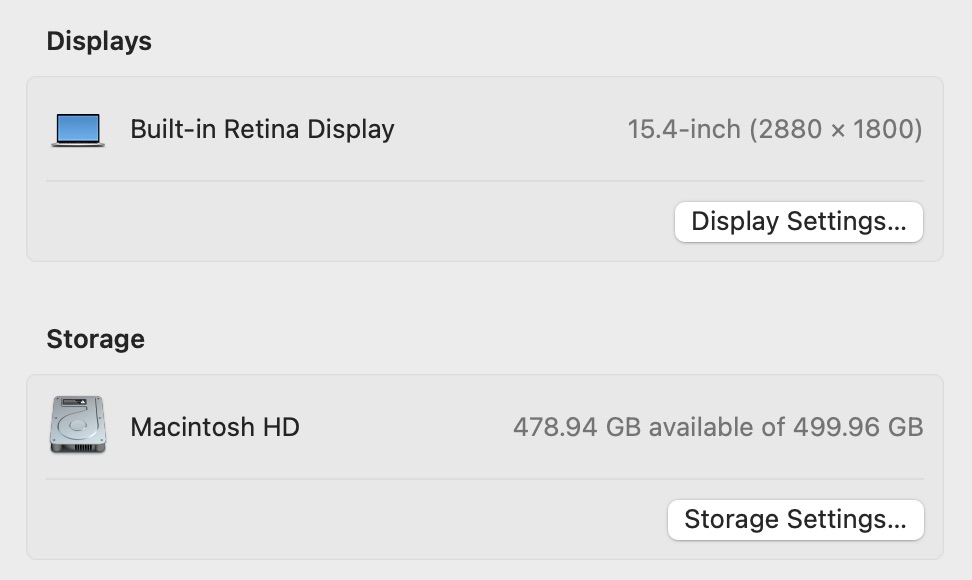Image resolution: width=972 pixels, height=580 pixels.
Task: Click the 2880 × 1800 resolution value
Action: 835,129
